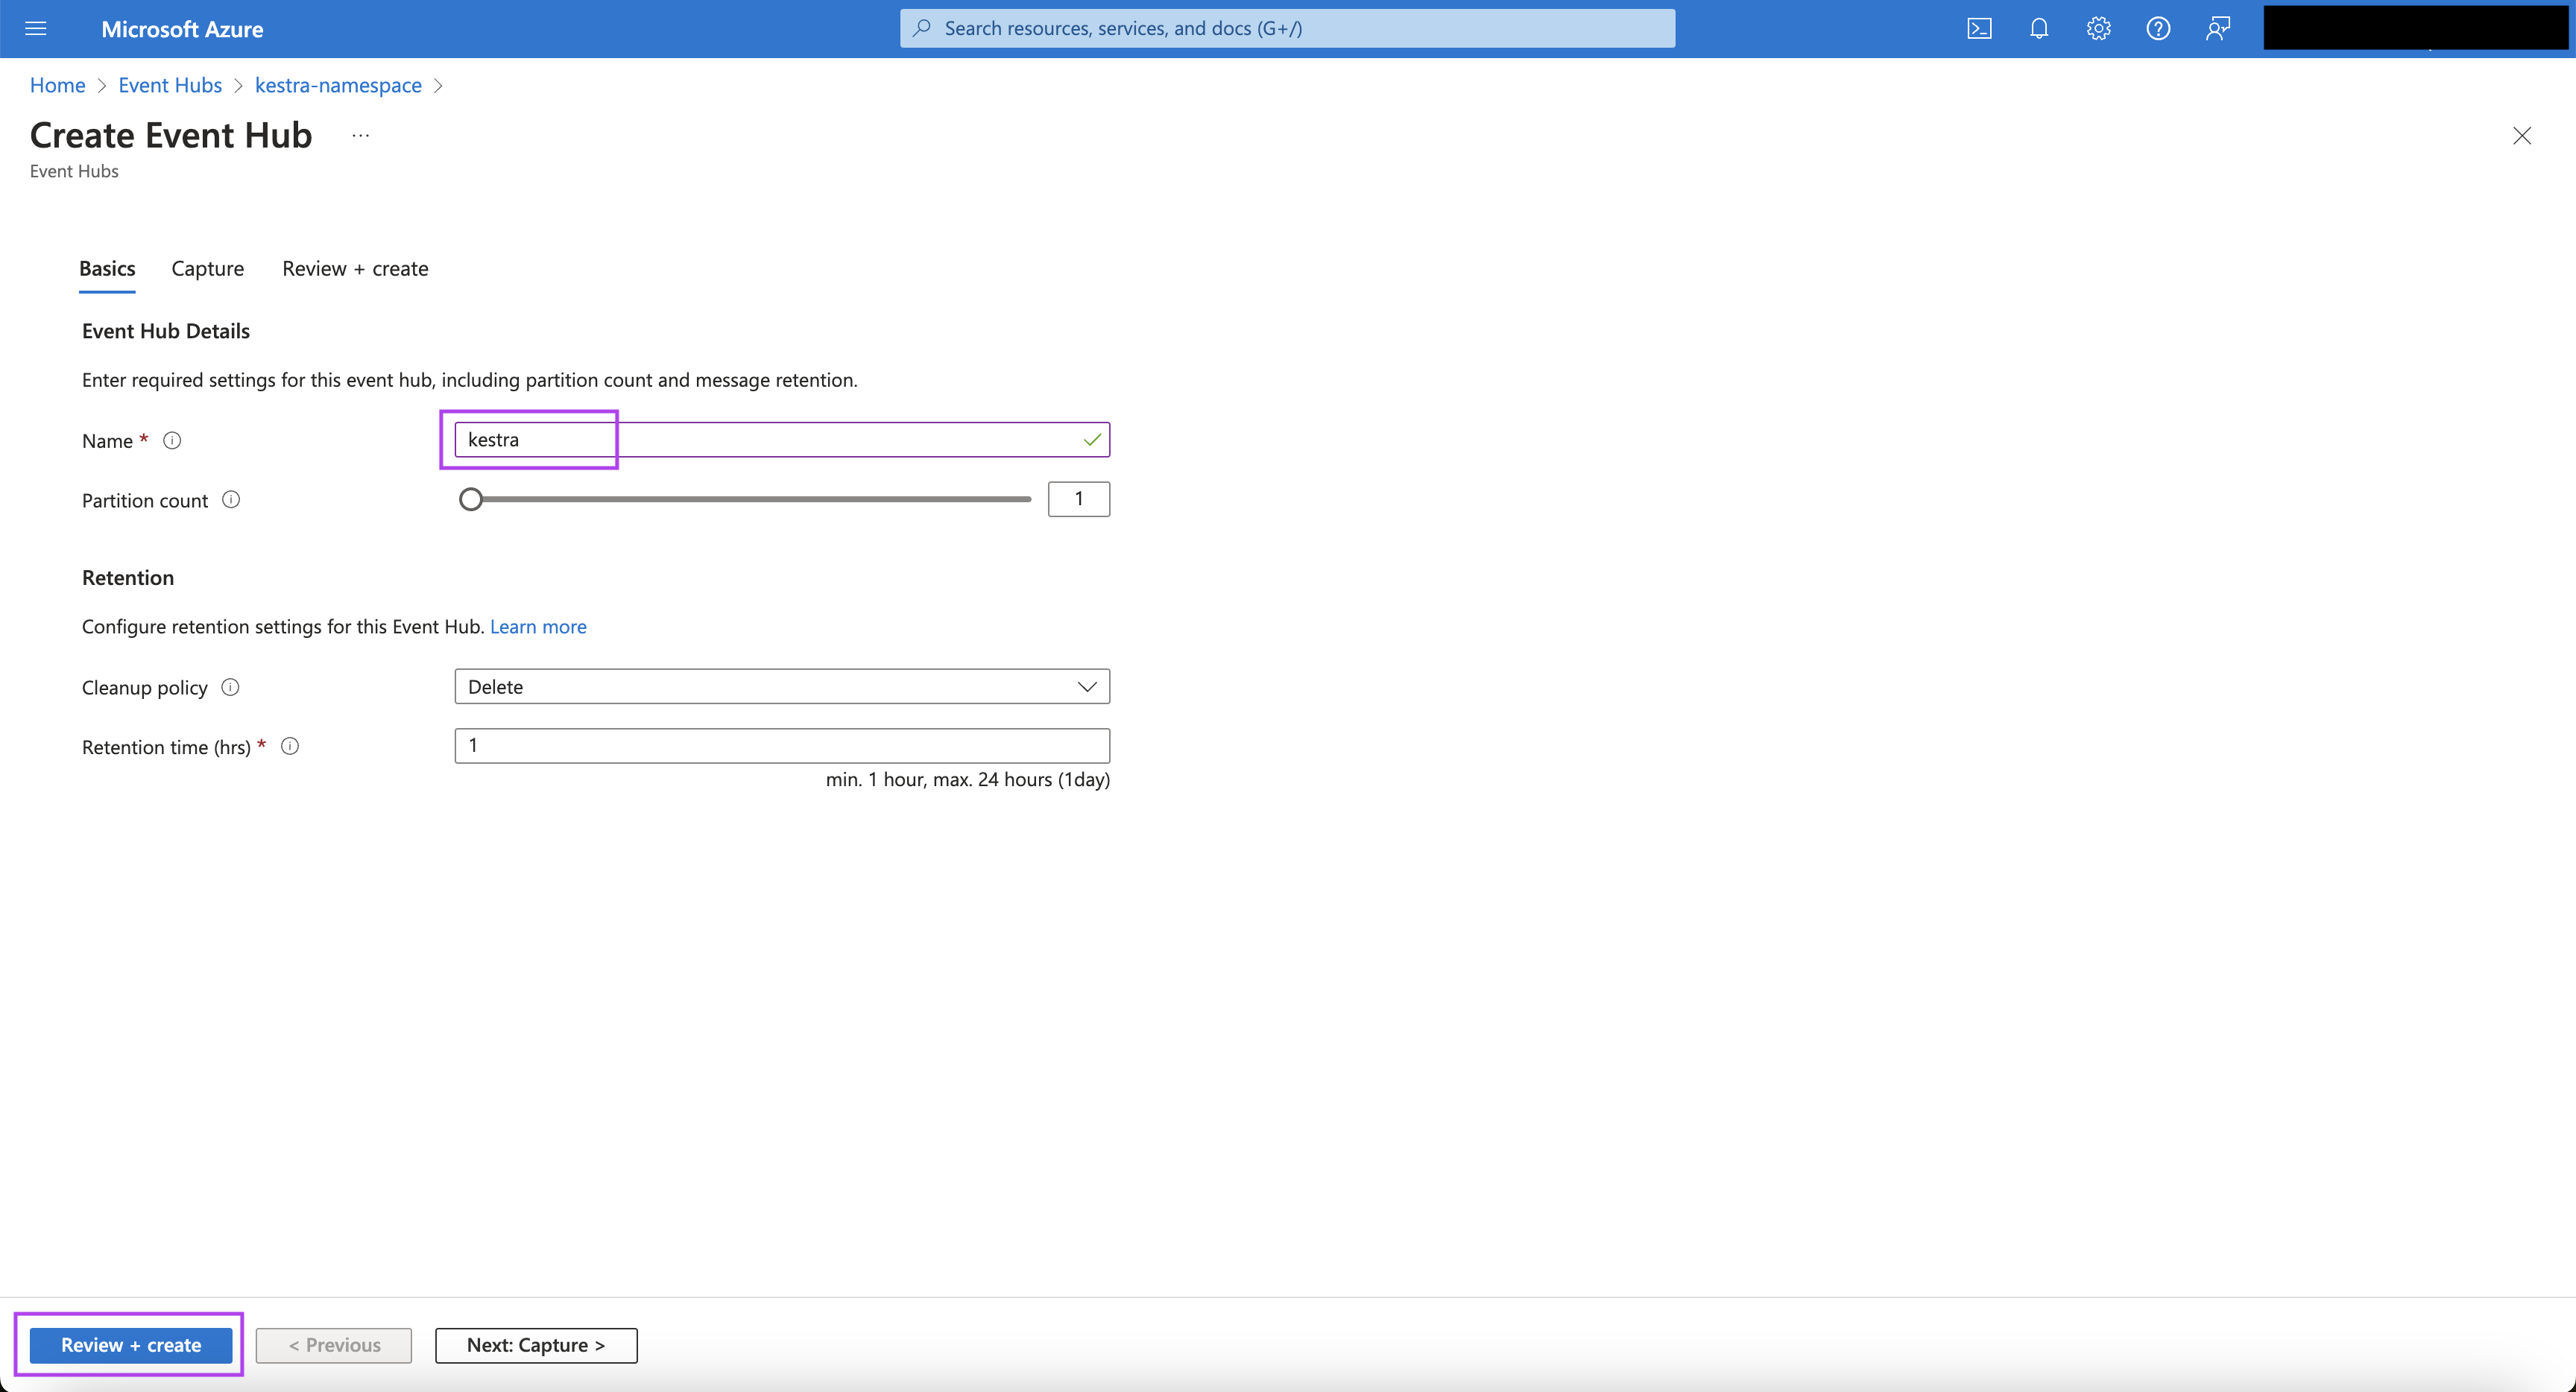The image size is (2576, 1392).
Task: Switch to the Capture tab
Action: pyautogui.click(x=207, y=269)
